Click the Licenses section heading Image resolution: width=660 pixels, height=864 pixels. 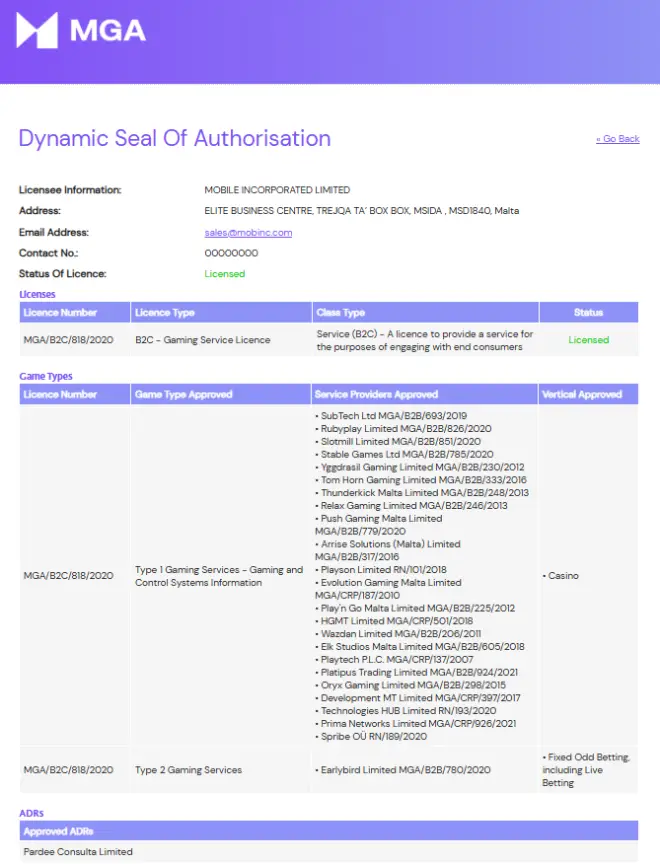pos(37,294)
